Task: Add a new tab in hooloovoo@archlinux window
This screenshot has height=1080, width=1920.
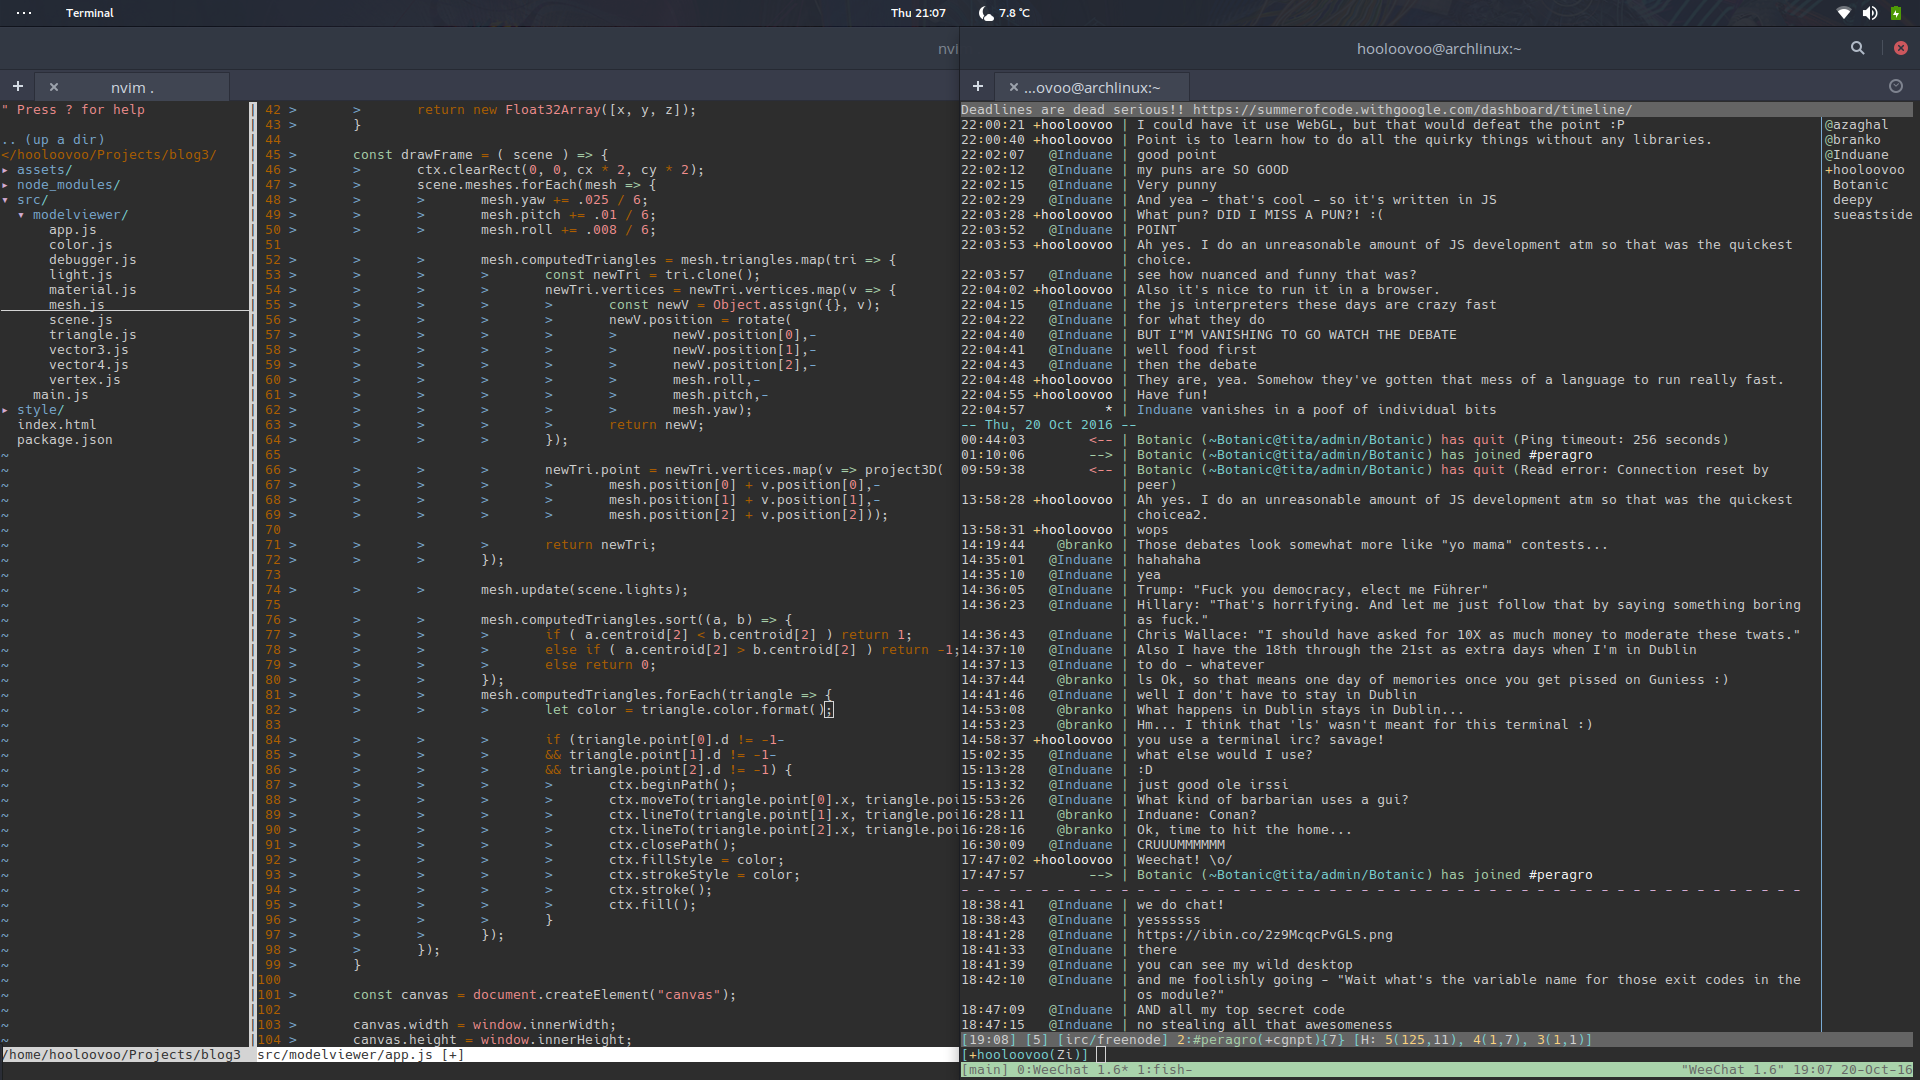Action: click(x=977, y=87)
